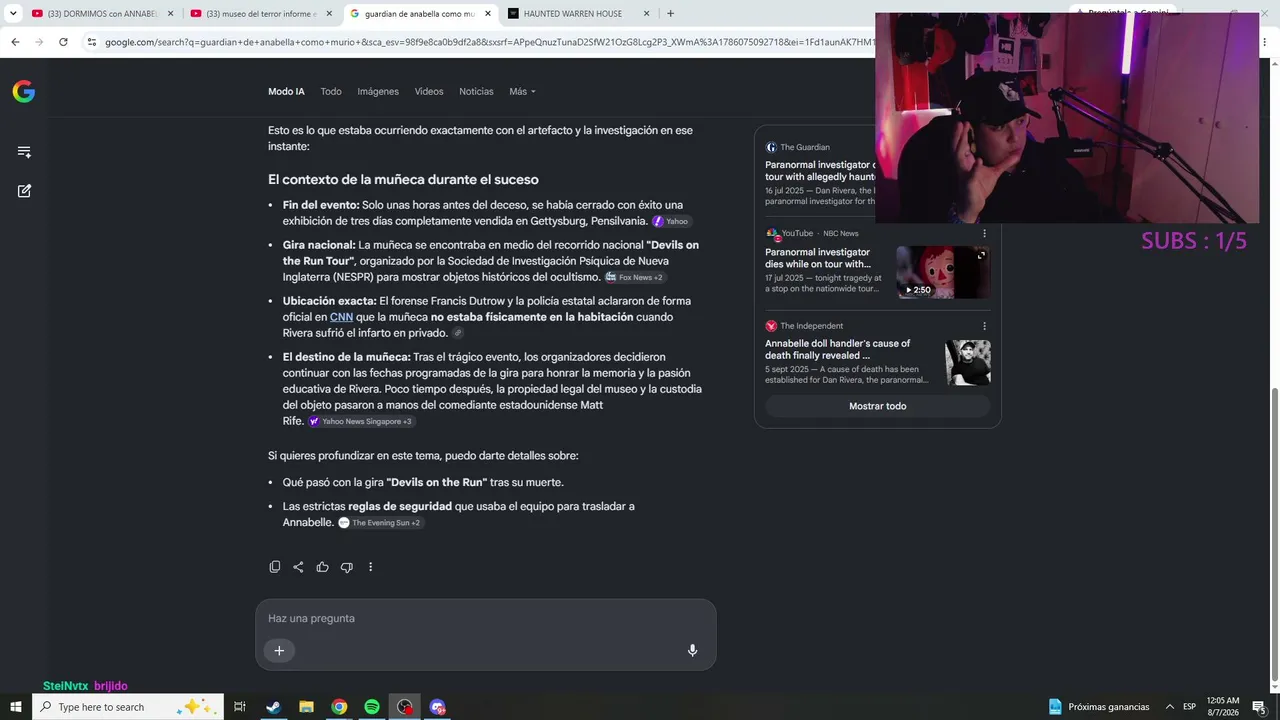Expand the browser tab search dropdown
The width and height of the screenshot is (1280, 720).
[x=13, y=14]
